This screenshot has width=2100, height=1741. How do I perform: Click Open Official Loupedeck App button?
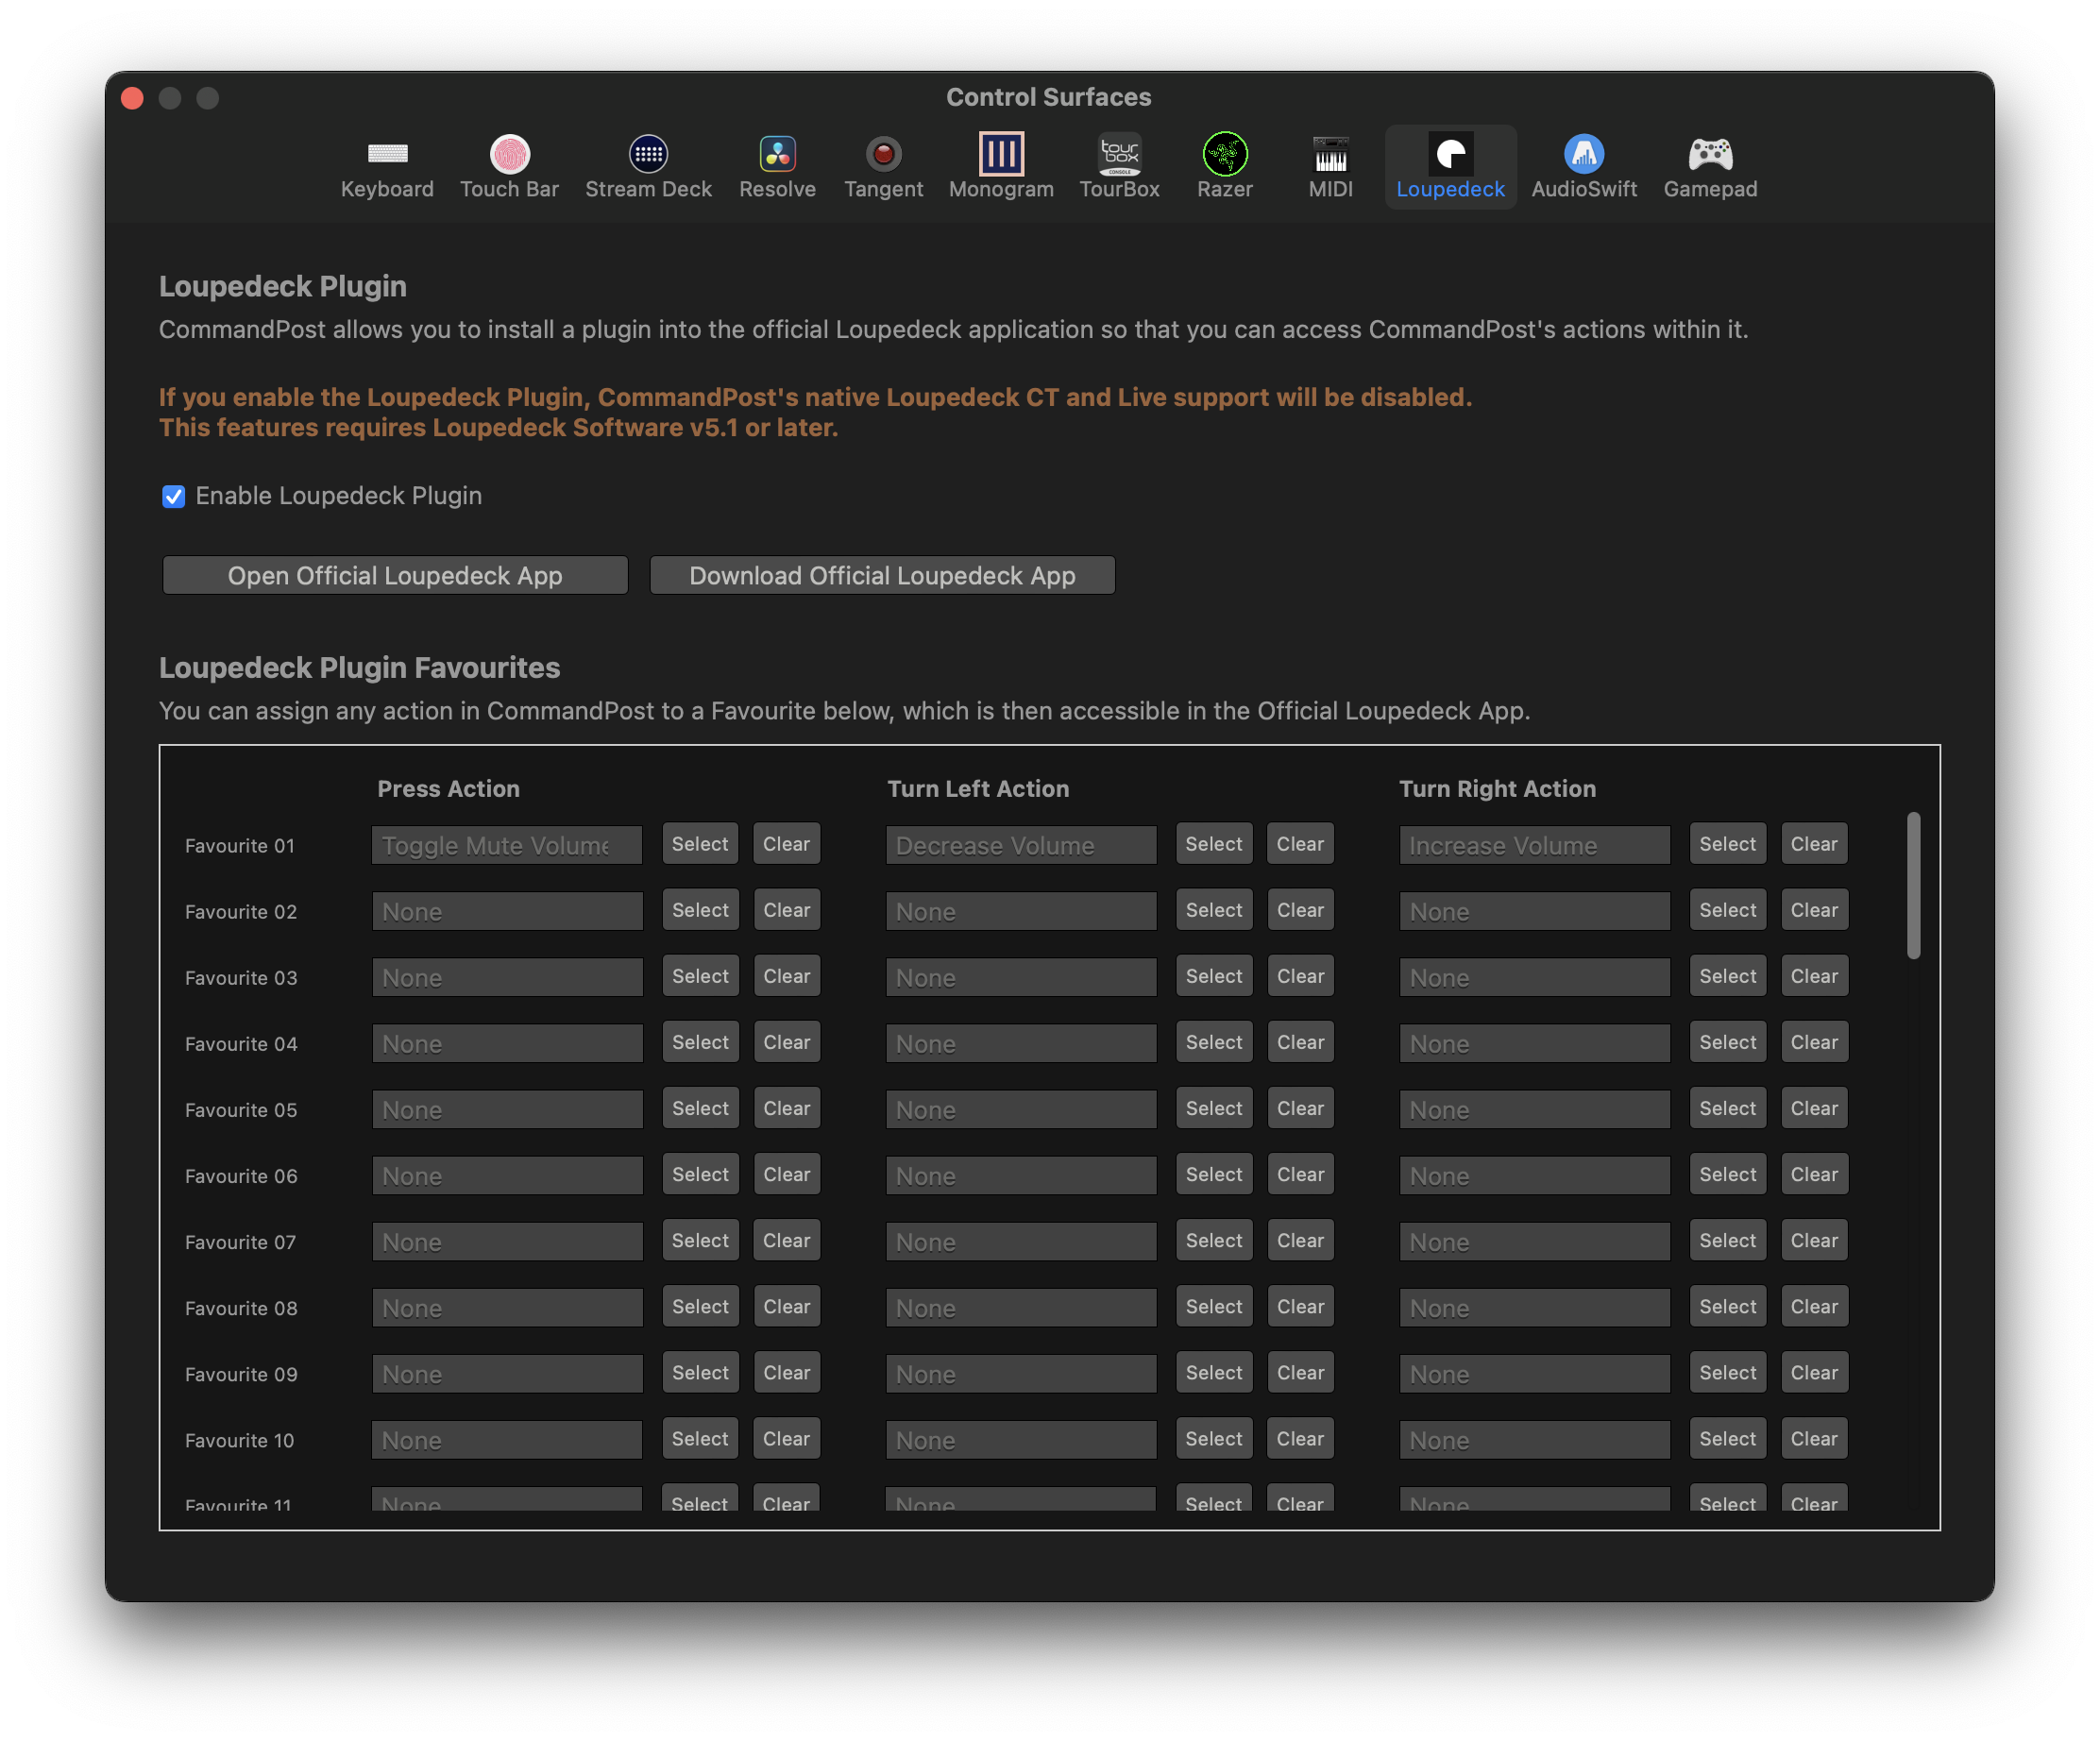(395, 576)
